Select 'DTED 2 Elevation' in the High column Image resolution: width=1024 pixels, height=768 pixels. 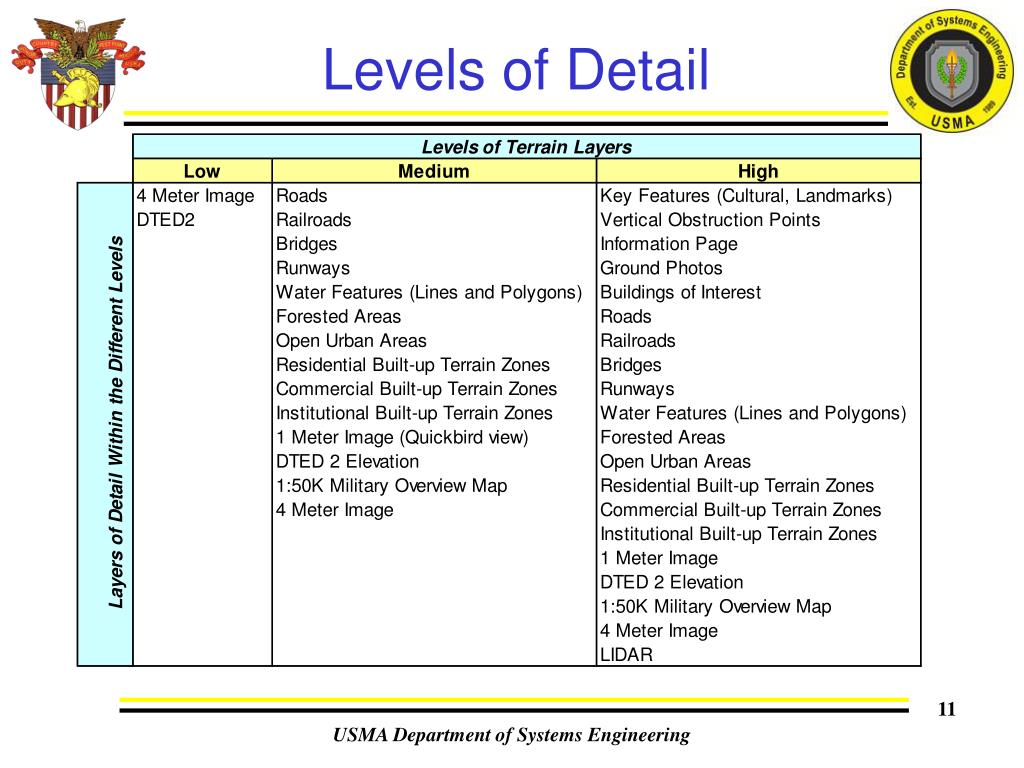click(x=671, y=583)
